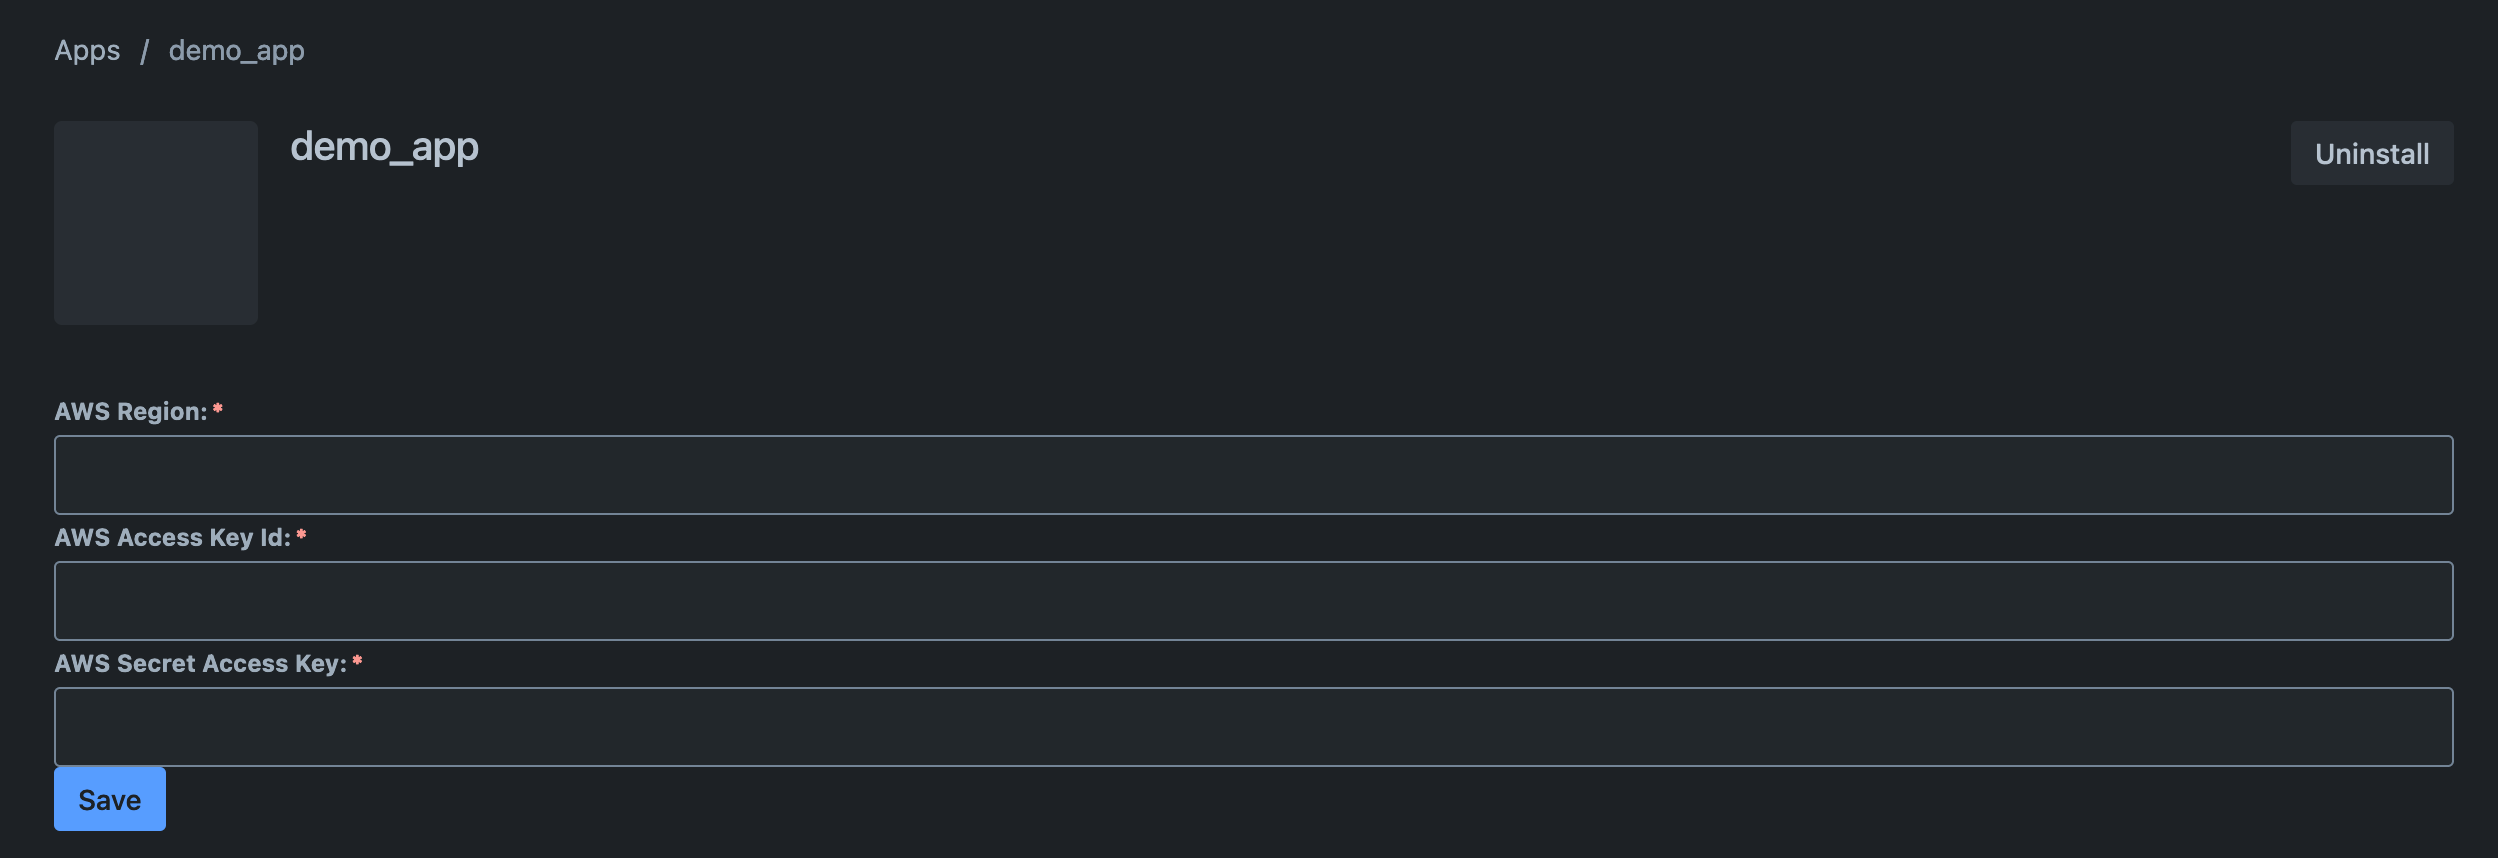This screenshot has width=2498, height=858.
Task: Click the AWS Secret Access Key label
Action: click(x=200, y=664)
